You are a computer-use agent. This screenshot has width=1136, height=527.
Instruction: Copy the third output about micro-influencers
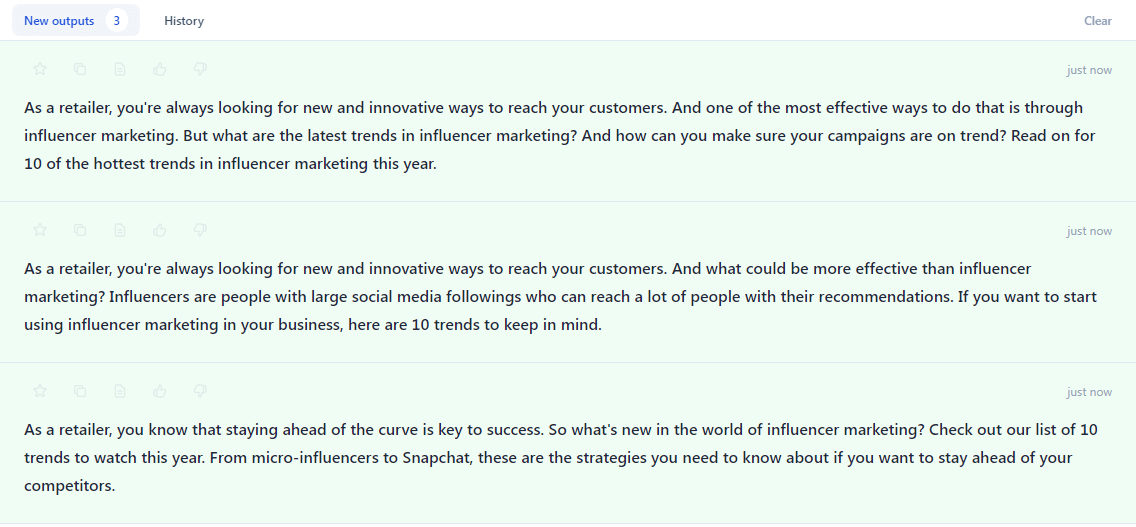(80, 391)
